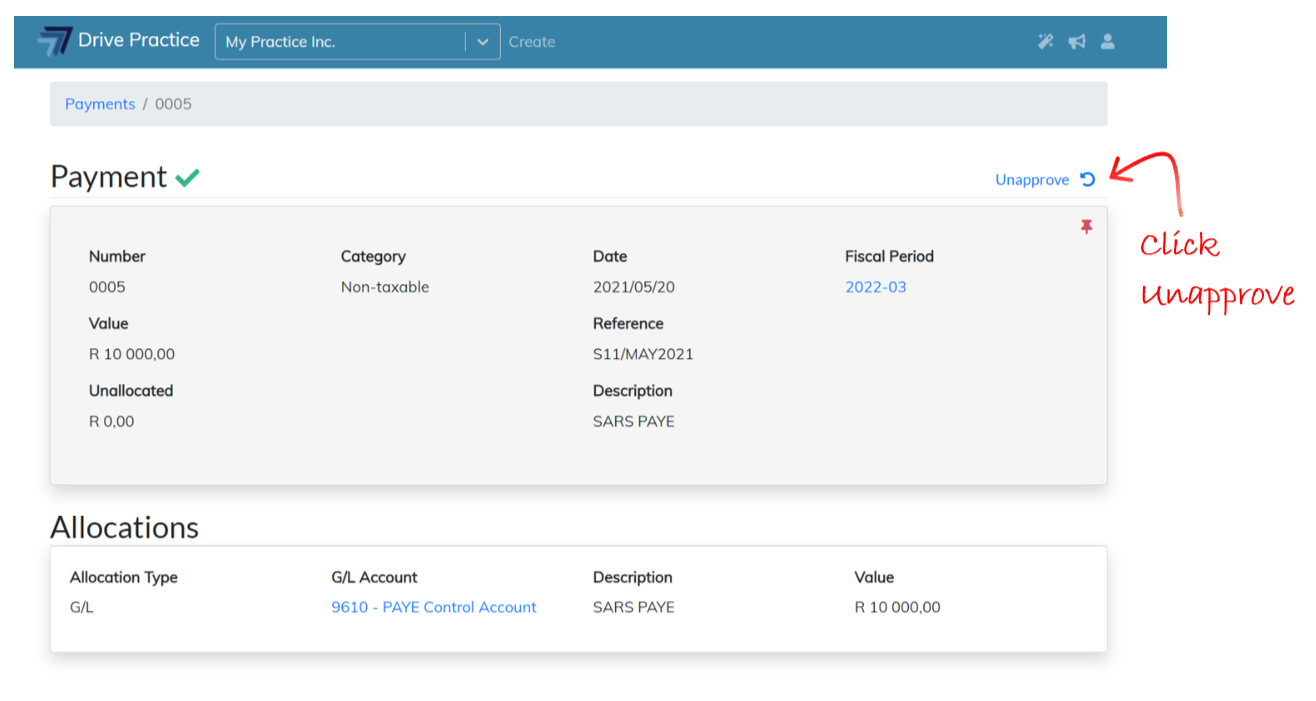Select the 0005 breadcrumb text

click(x=173, y=104)
